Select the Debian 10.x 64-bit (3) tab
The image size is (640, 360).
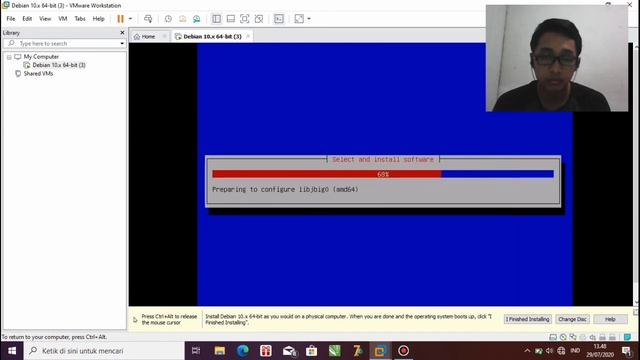coord(212,36)
